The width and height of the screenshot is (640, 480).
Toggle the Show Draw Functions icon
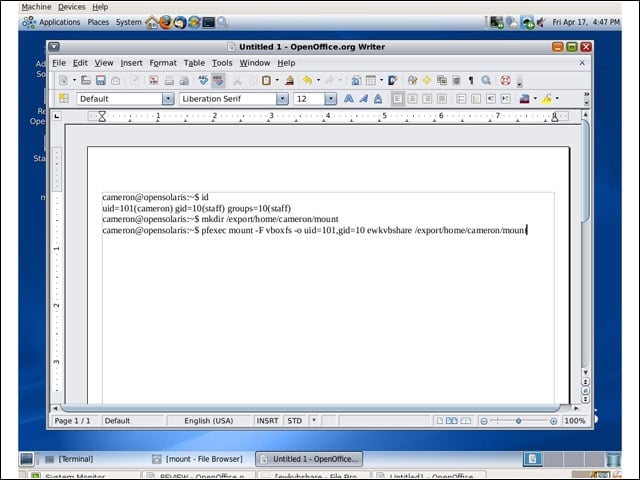click(392, 80)
